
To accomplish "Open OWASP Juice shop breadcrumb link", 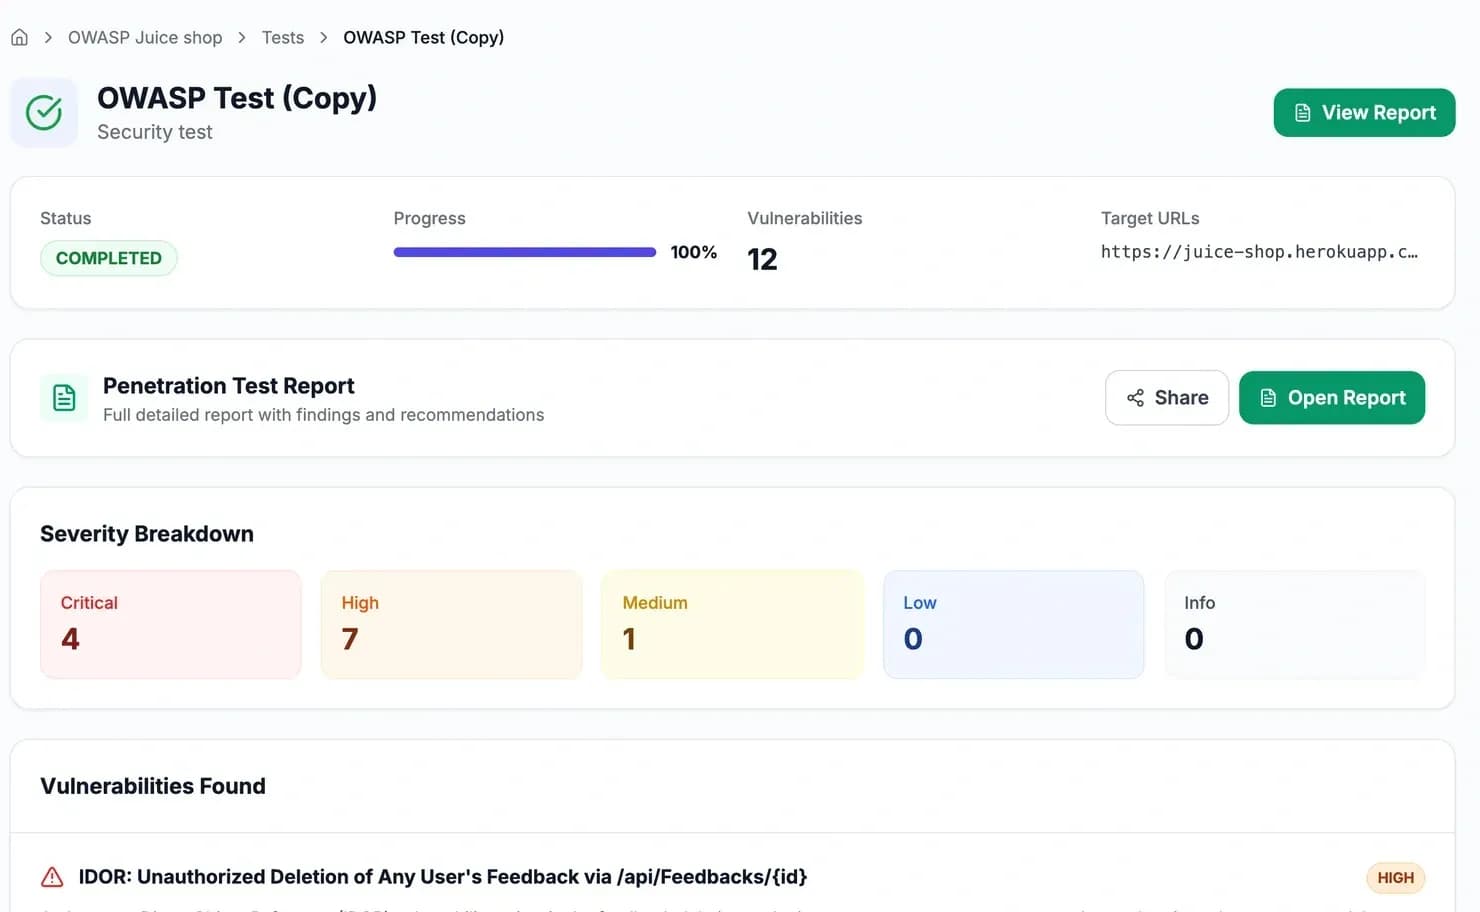I will click(x=145, y=38).
